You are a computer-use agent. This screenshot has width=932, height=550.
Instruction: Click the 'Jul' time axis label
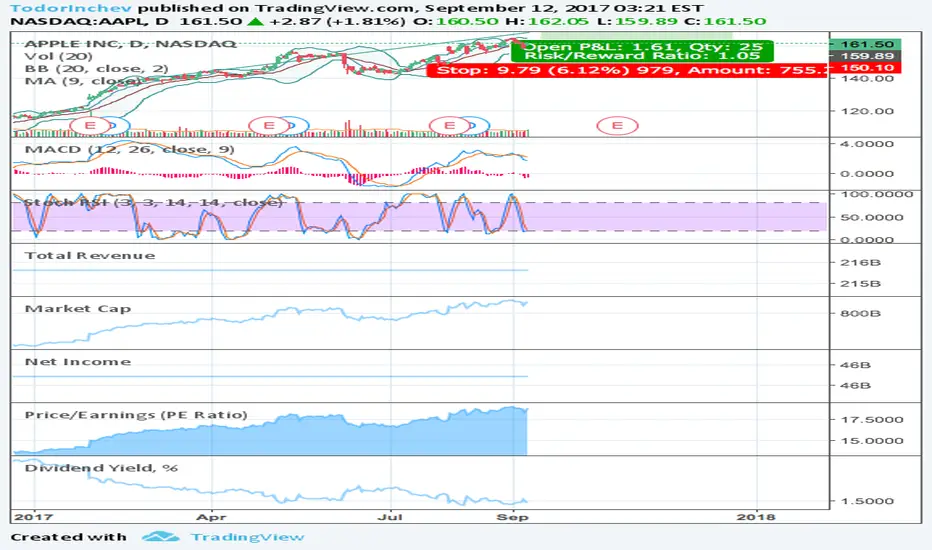point(390,517)
